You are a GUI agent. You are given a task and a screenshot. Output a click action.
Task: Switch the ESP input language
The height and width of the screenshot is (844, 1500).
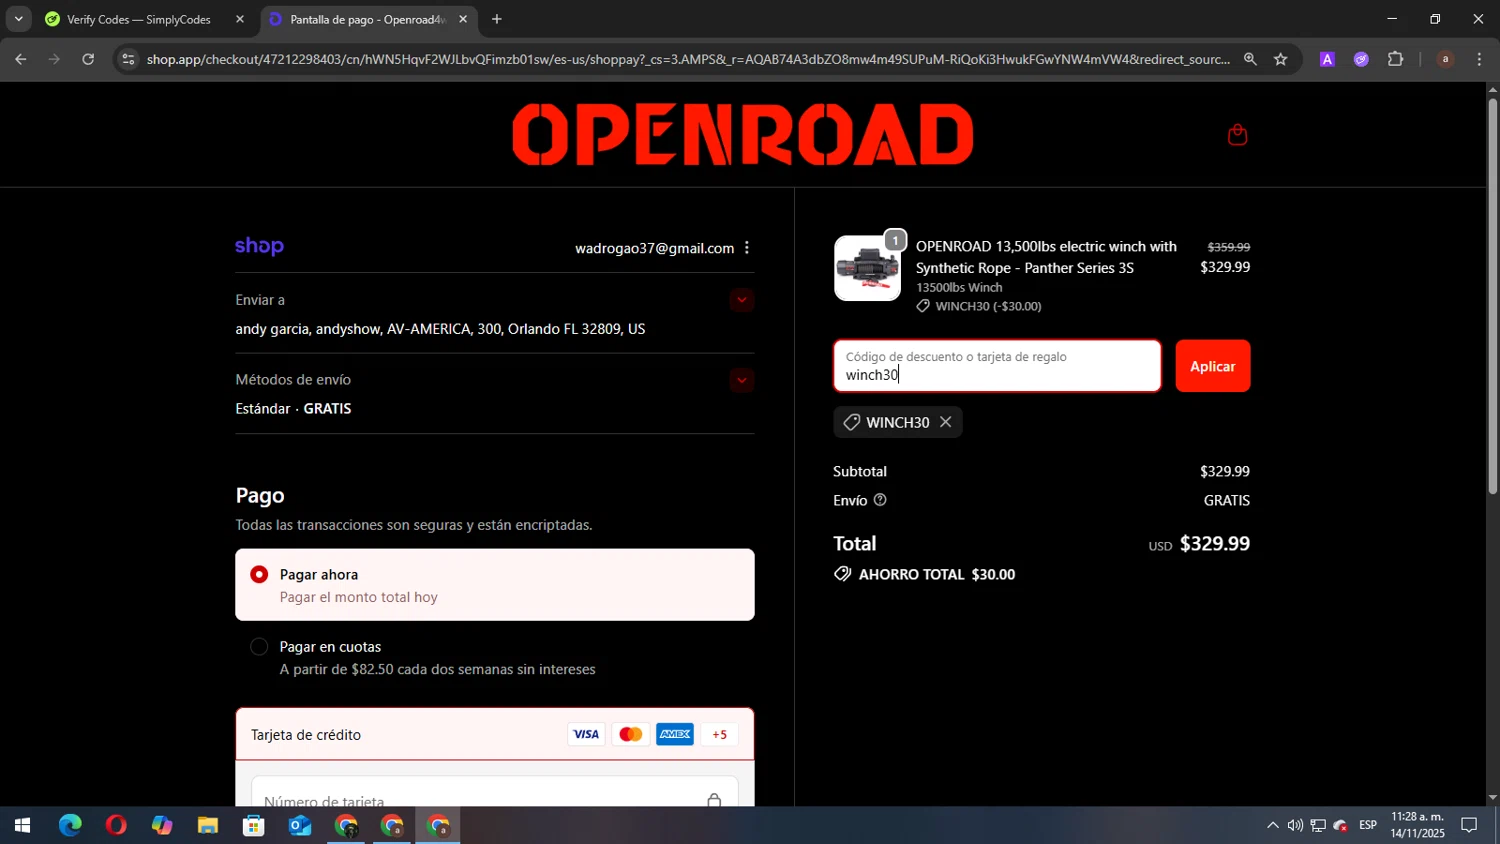(x=1368, y=826)
